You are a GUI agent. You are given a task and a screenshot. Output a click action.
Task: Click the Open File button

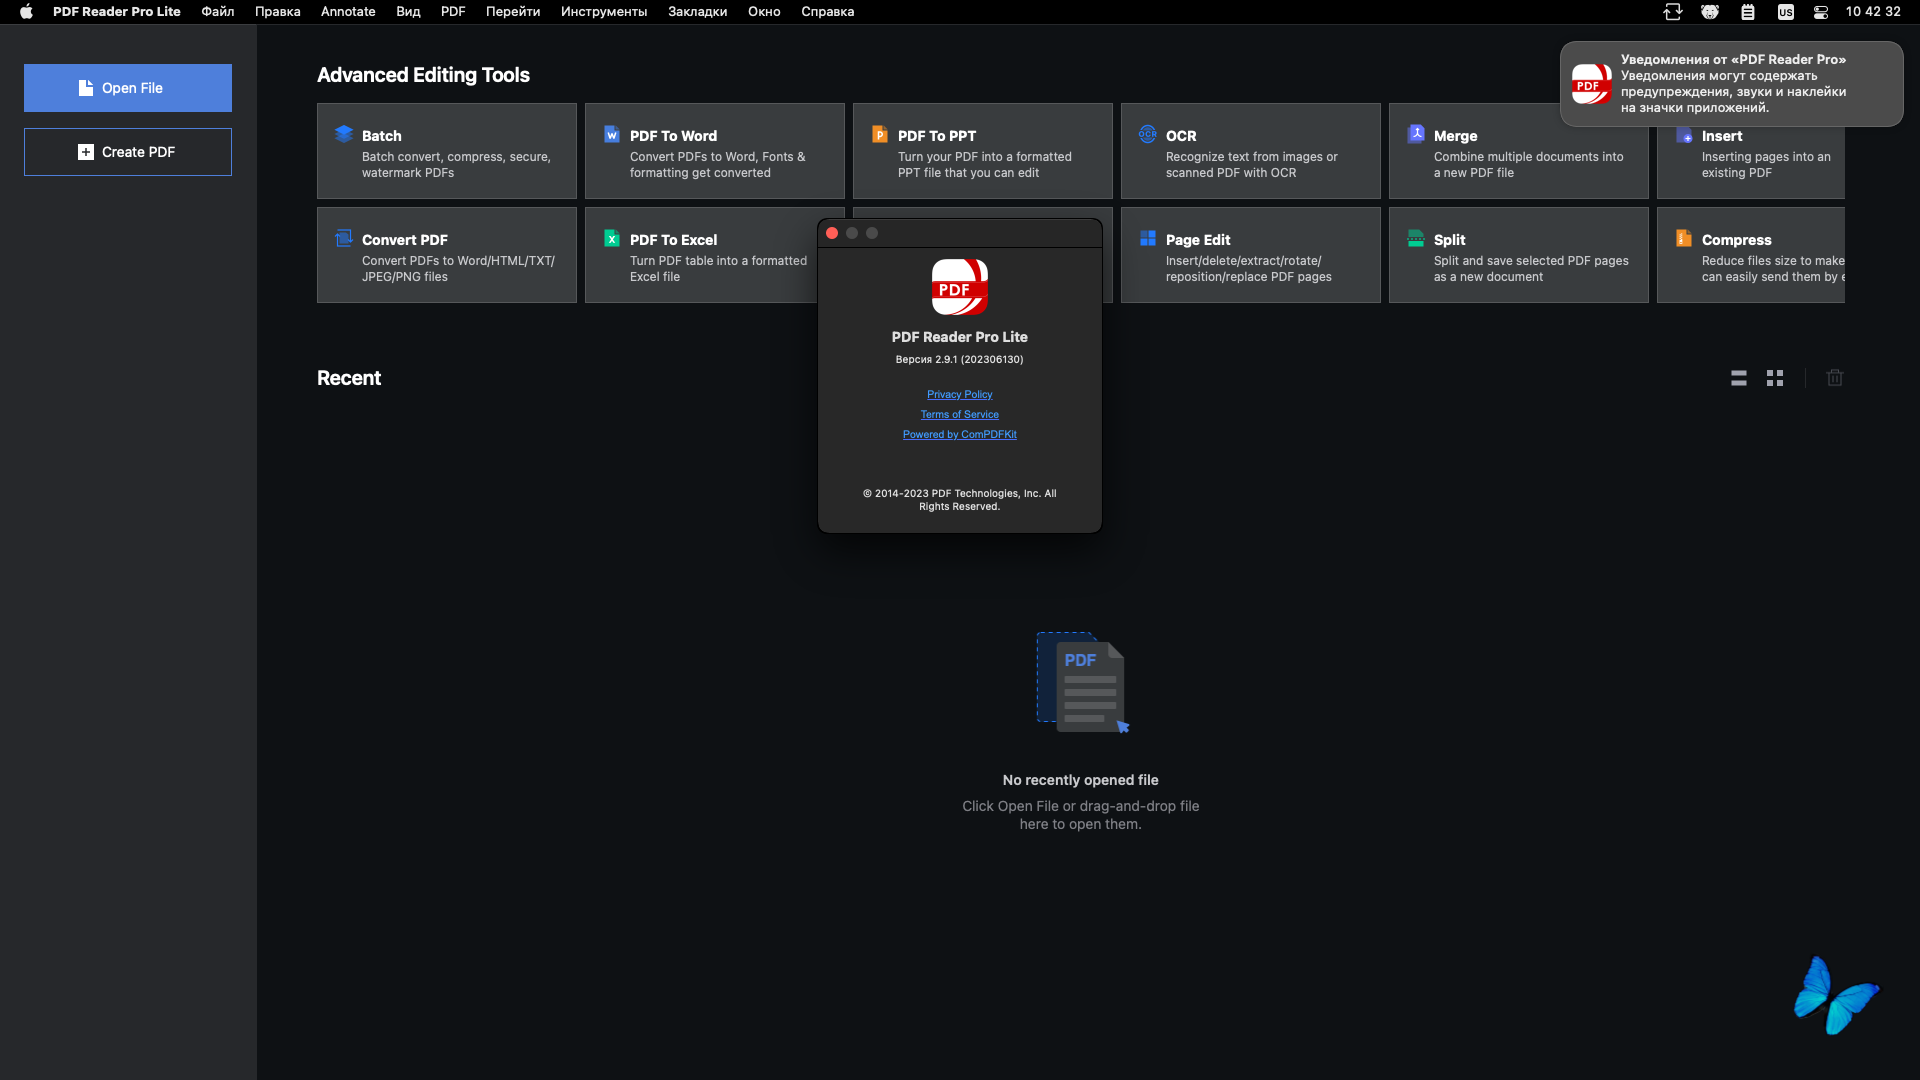click(x=128, y=88)
